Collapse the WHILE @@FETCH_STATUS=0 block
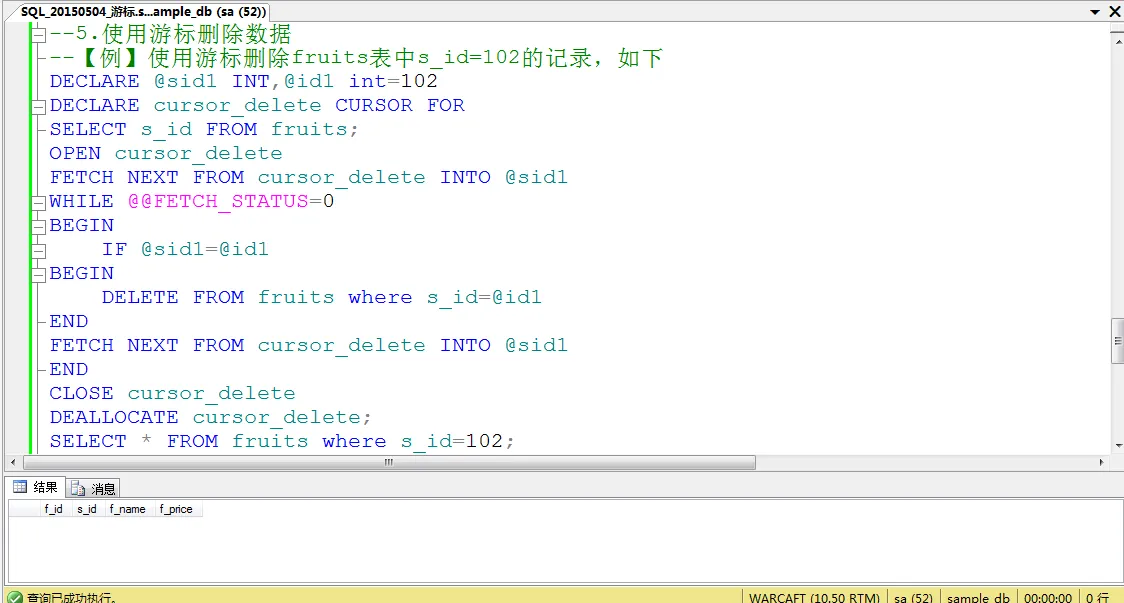The width and height of the screenshot is (1124, 603). [39, 203]
